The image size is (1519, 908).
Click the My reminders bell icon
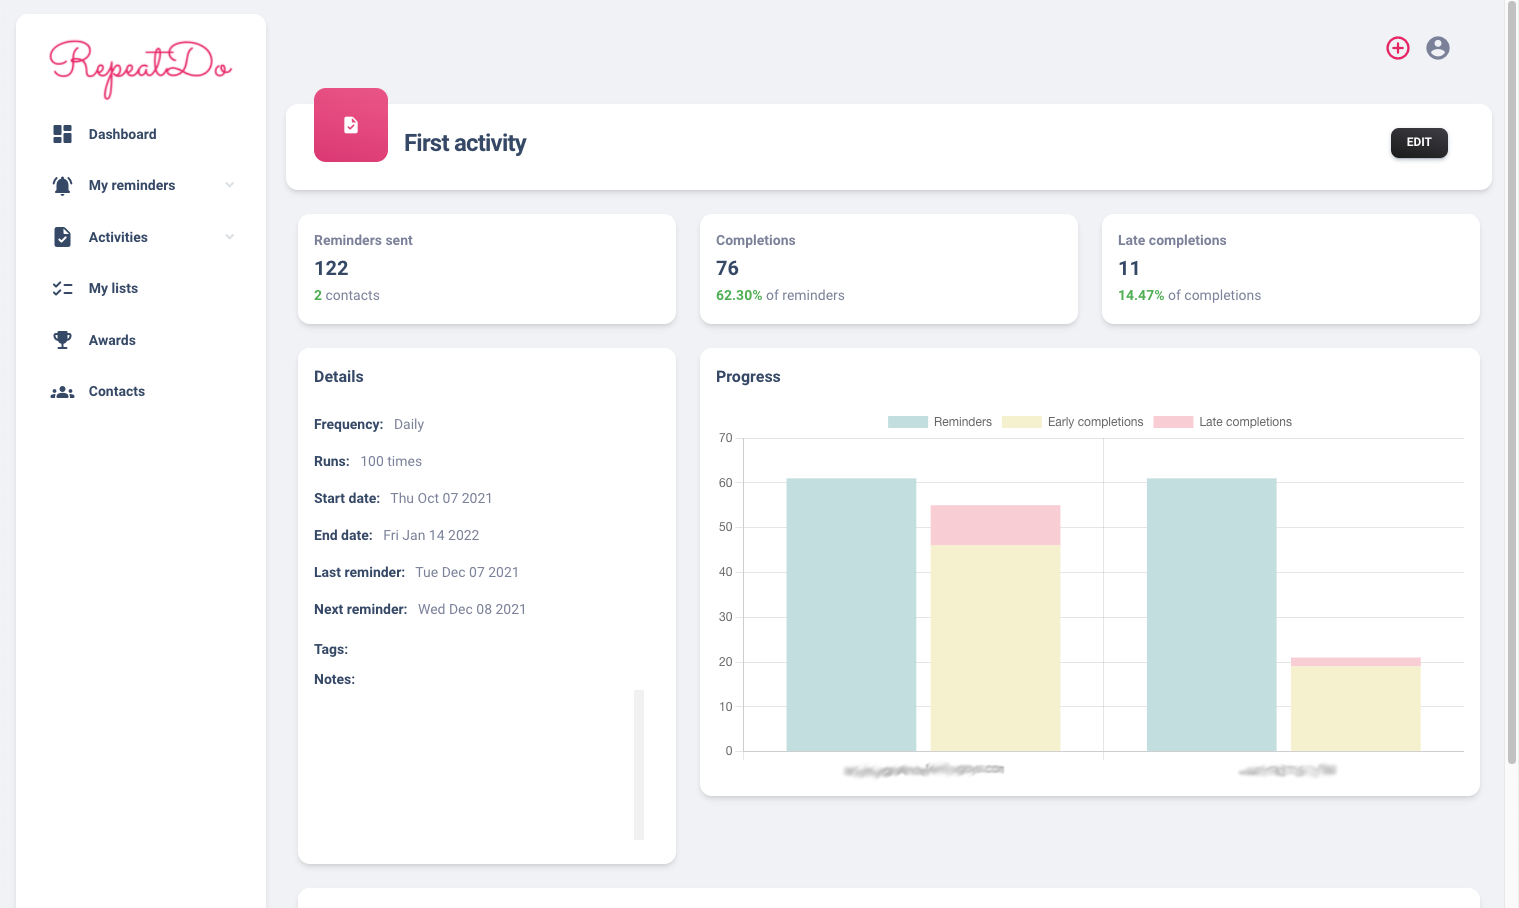[63, 185]
